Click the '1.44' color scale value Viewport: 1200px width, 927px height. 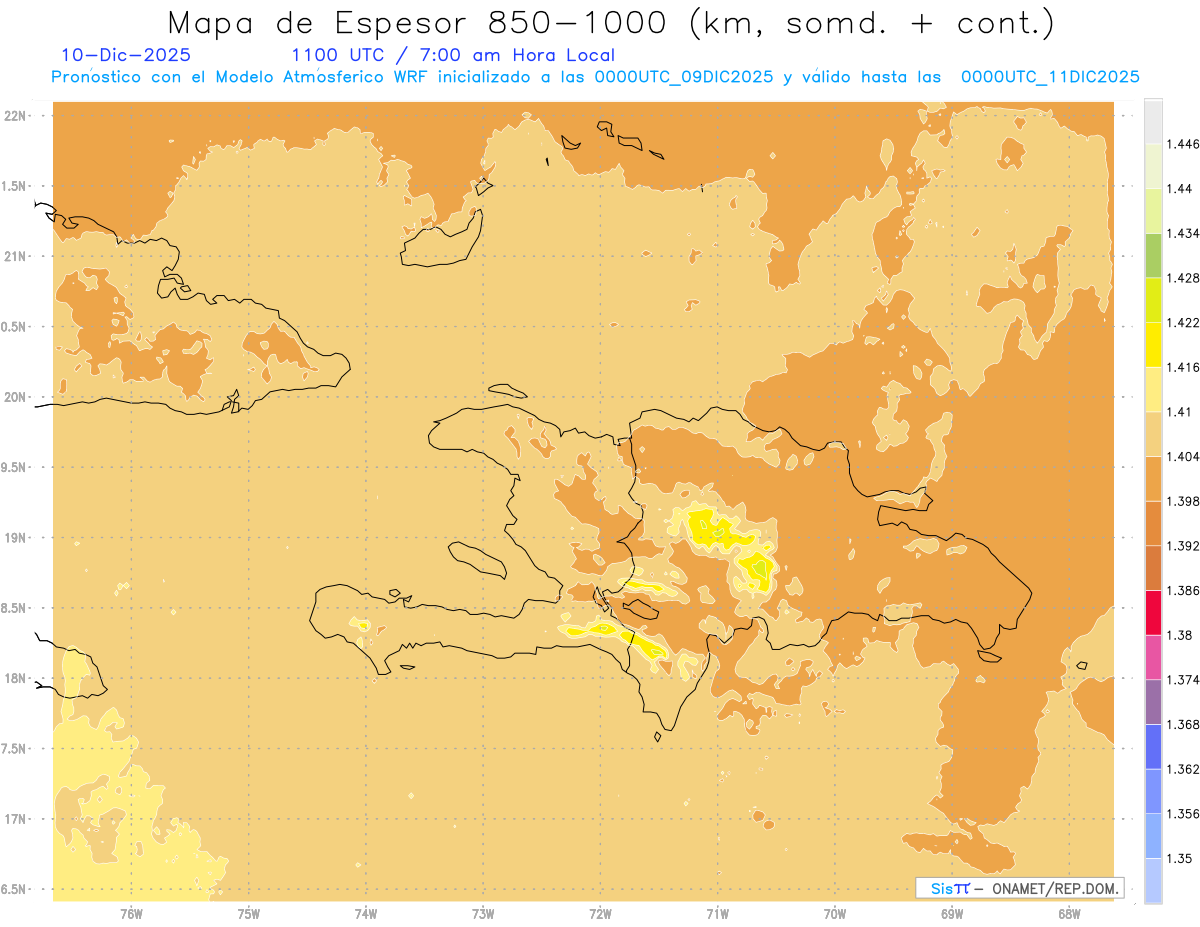click(1181, 189)
